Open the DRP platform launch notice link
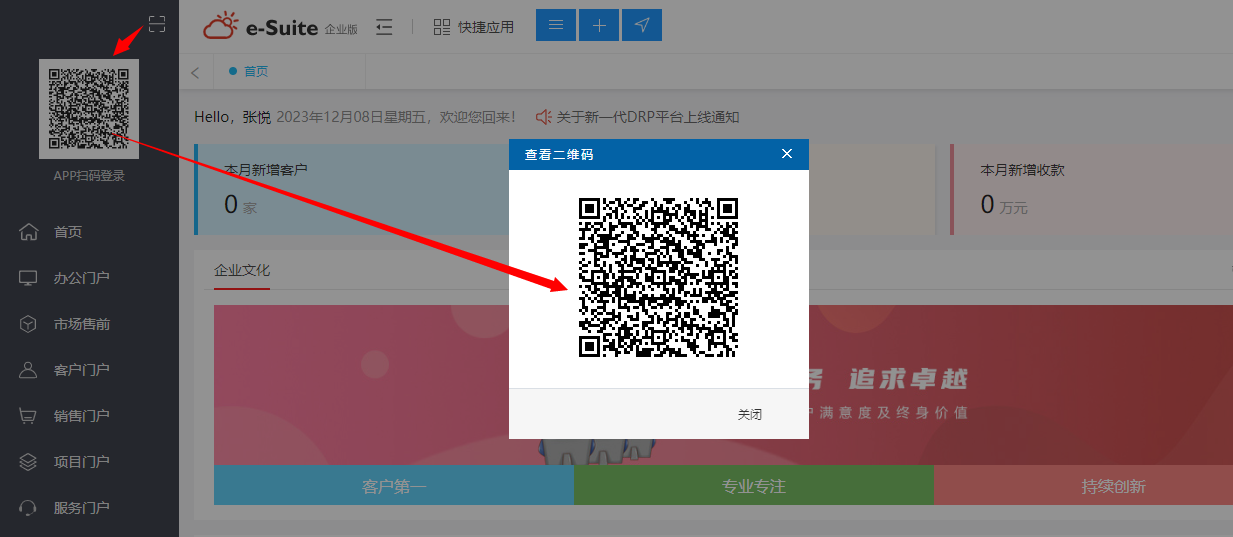The height and width of the screenshot is (537, 1233). coord(647,117)
